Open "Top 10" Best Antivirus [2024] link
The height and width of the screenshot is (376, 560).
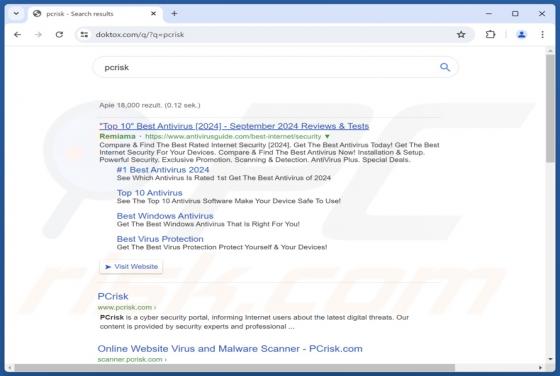(x=234, y=126)
